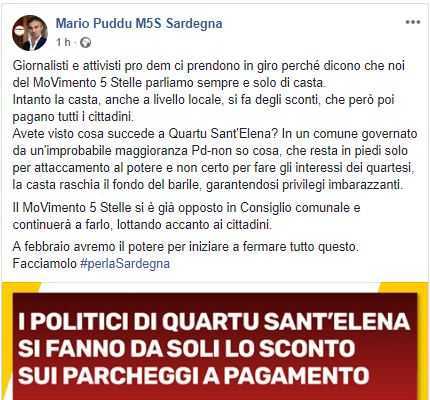Click the headline "I POLITICI DI QUARTU SANT'ELENA"

[214, 322]
